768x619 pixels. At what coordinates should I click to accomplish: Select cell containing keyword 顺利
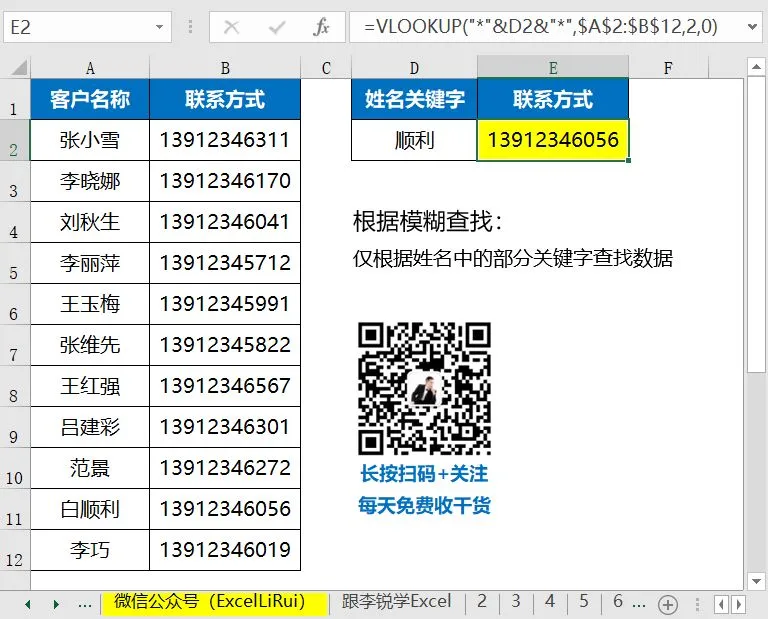(414, 140)
